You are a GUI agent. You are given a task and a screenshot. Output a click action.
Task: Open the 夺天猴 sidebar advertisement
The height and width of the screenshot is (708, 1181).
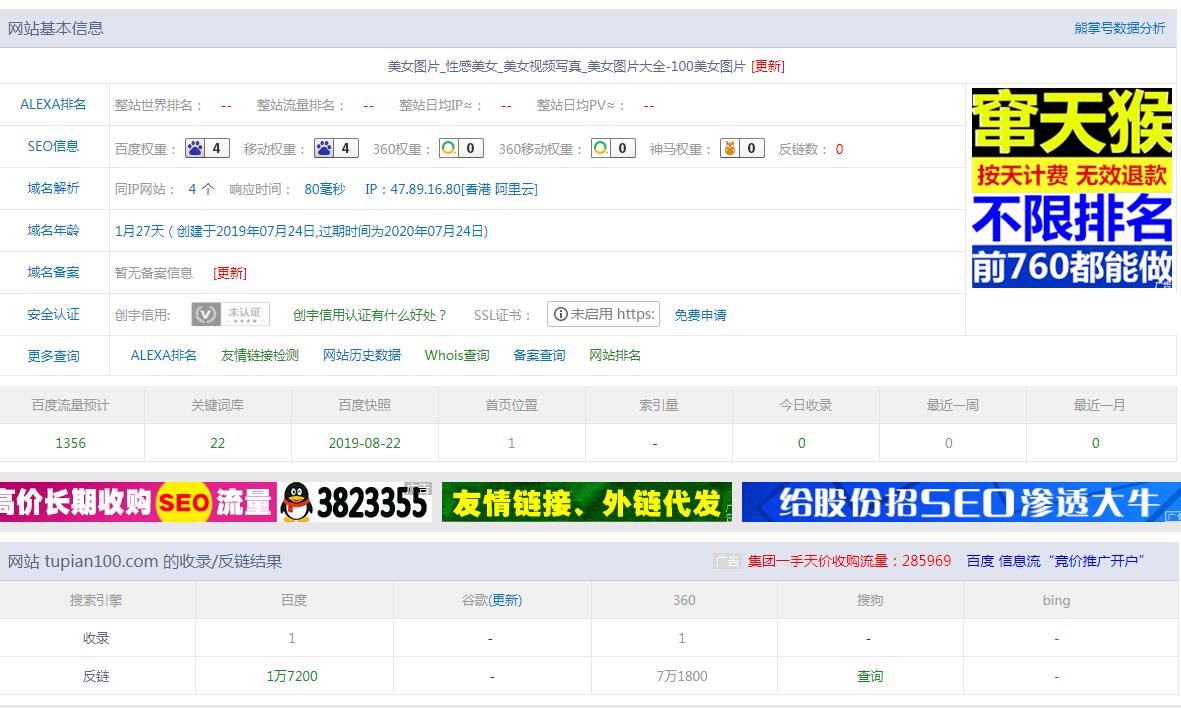pyautogui.click(x=1072, y=188)
